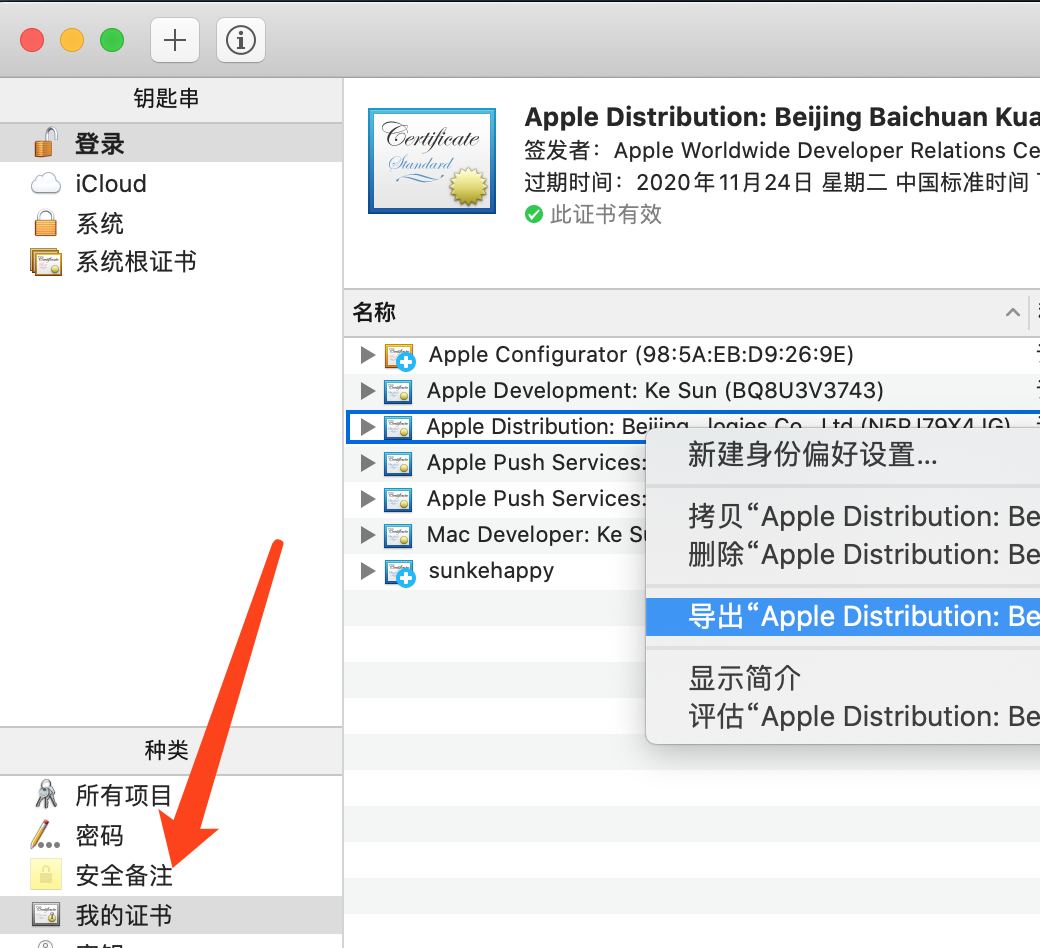Choose 评估 "Apple Distribution" menu item

[x=843, y=716]
